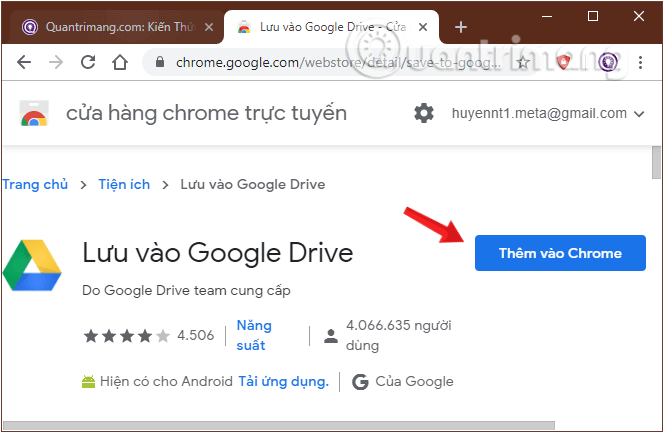Click the star rating 4.506
Viewport: 664px width, 433px height.
pos(149,336)
